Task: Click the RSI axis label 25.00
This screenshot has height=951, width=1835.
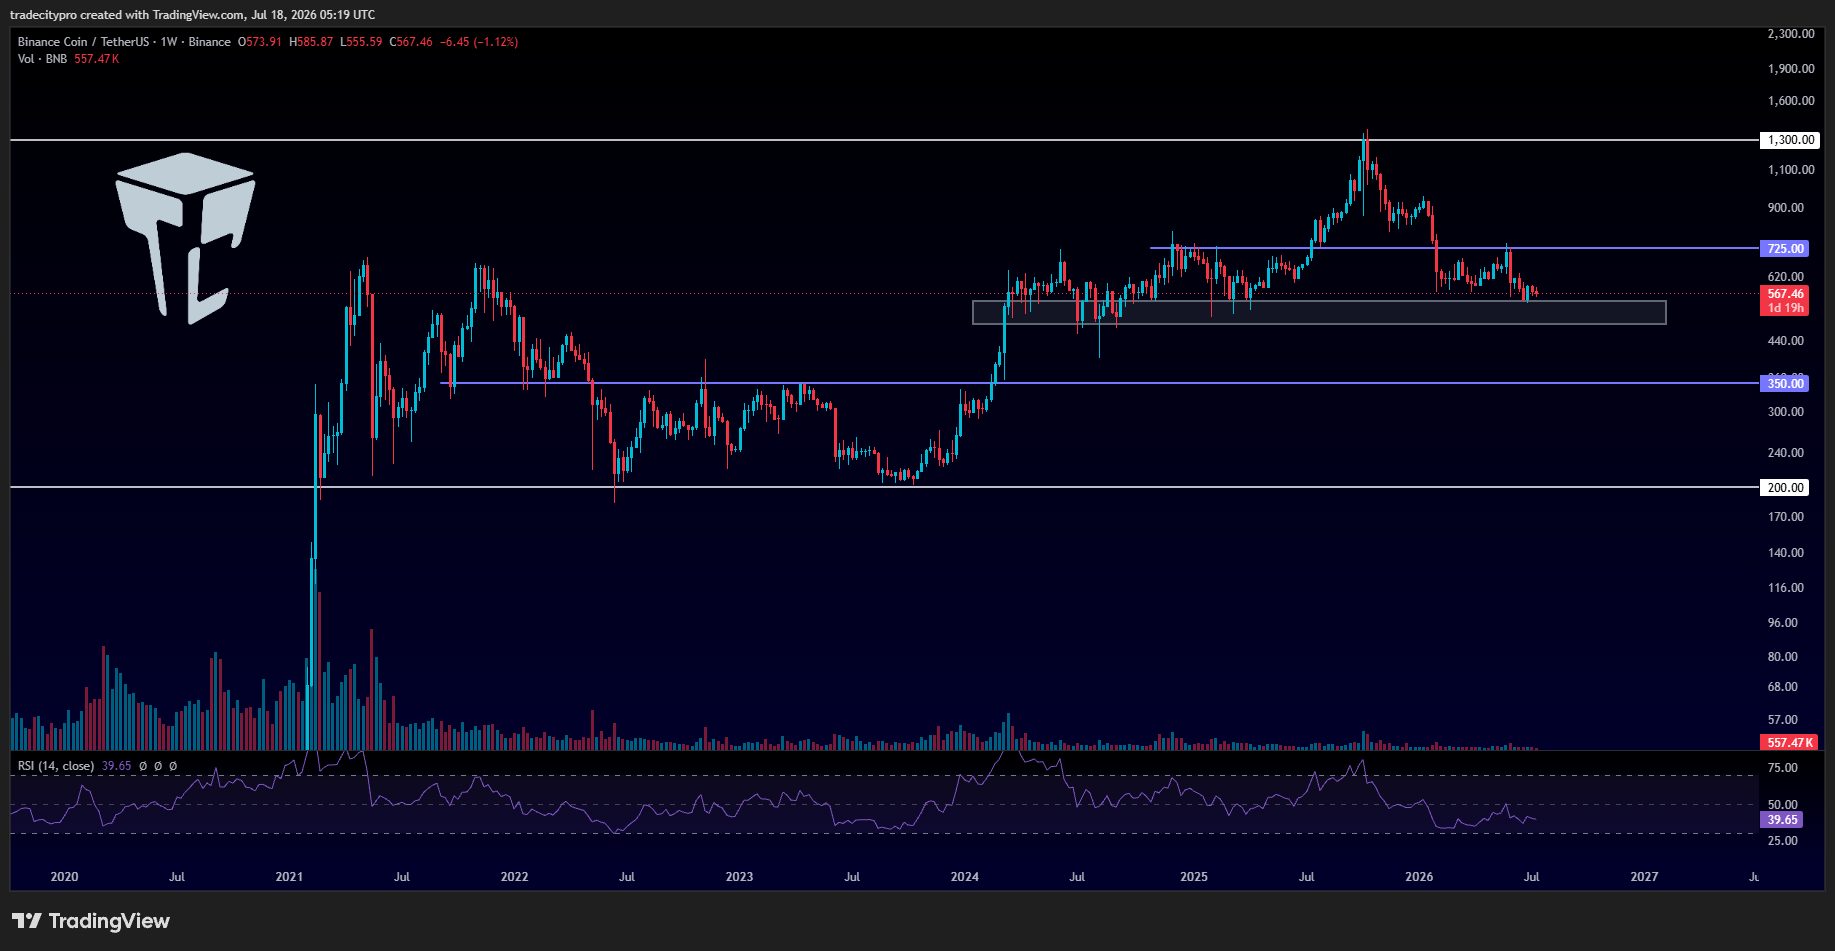Action: point(1783,841)
